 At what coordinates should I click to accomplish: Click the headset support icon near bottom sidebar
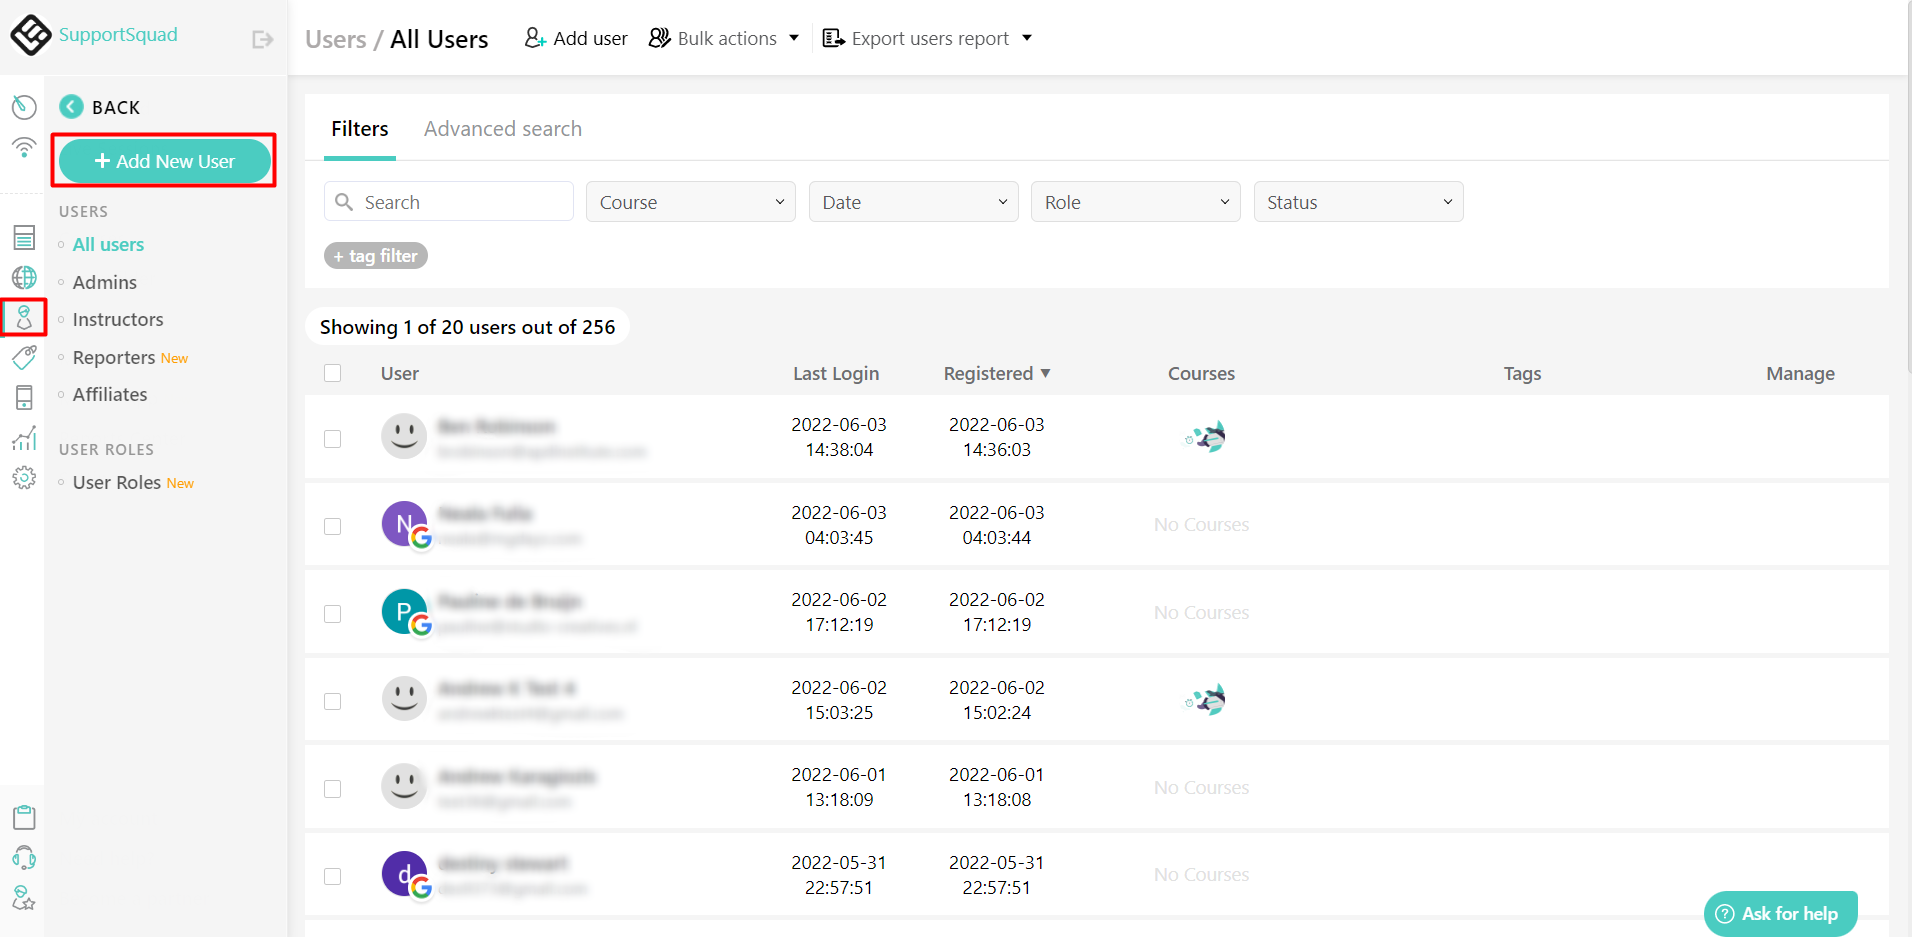coord(24,858)
